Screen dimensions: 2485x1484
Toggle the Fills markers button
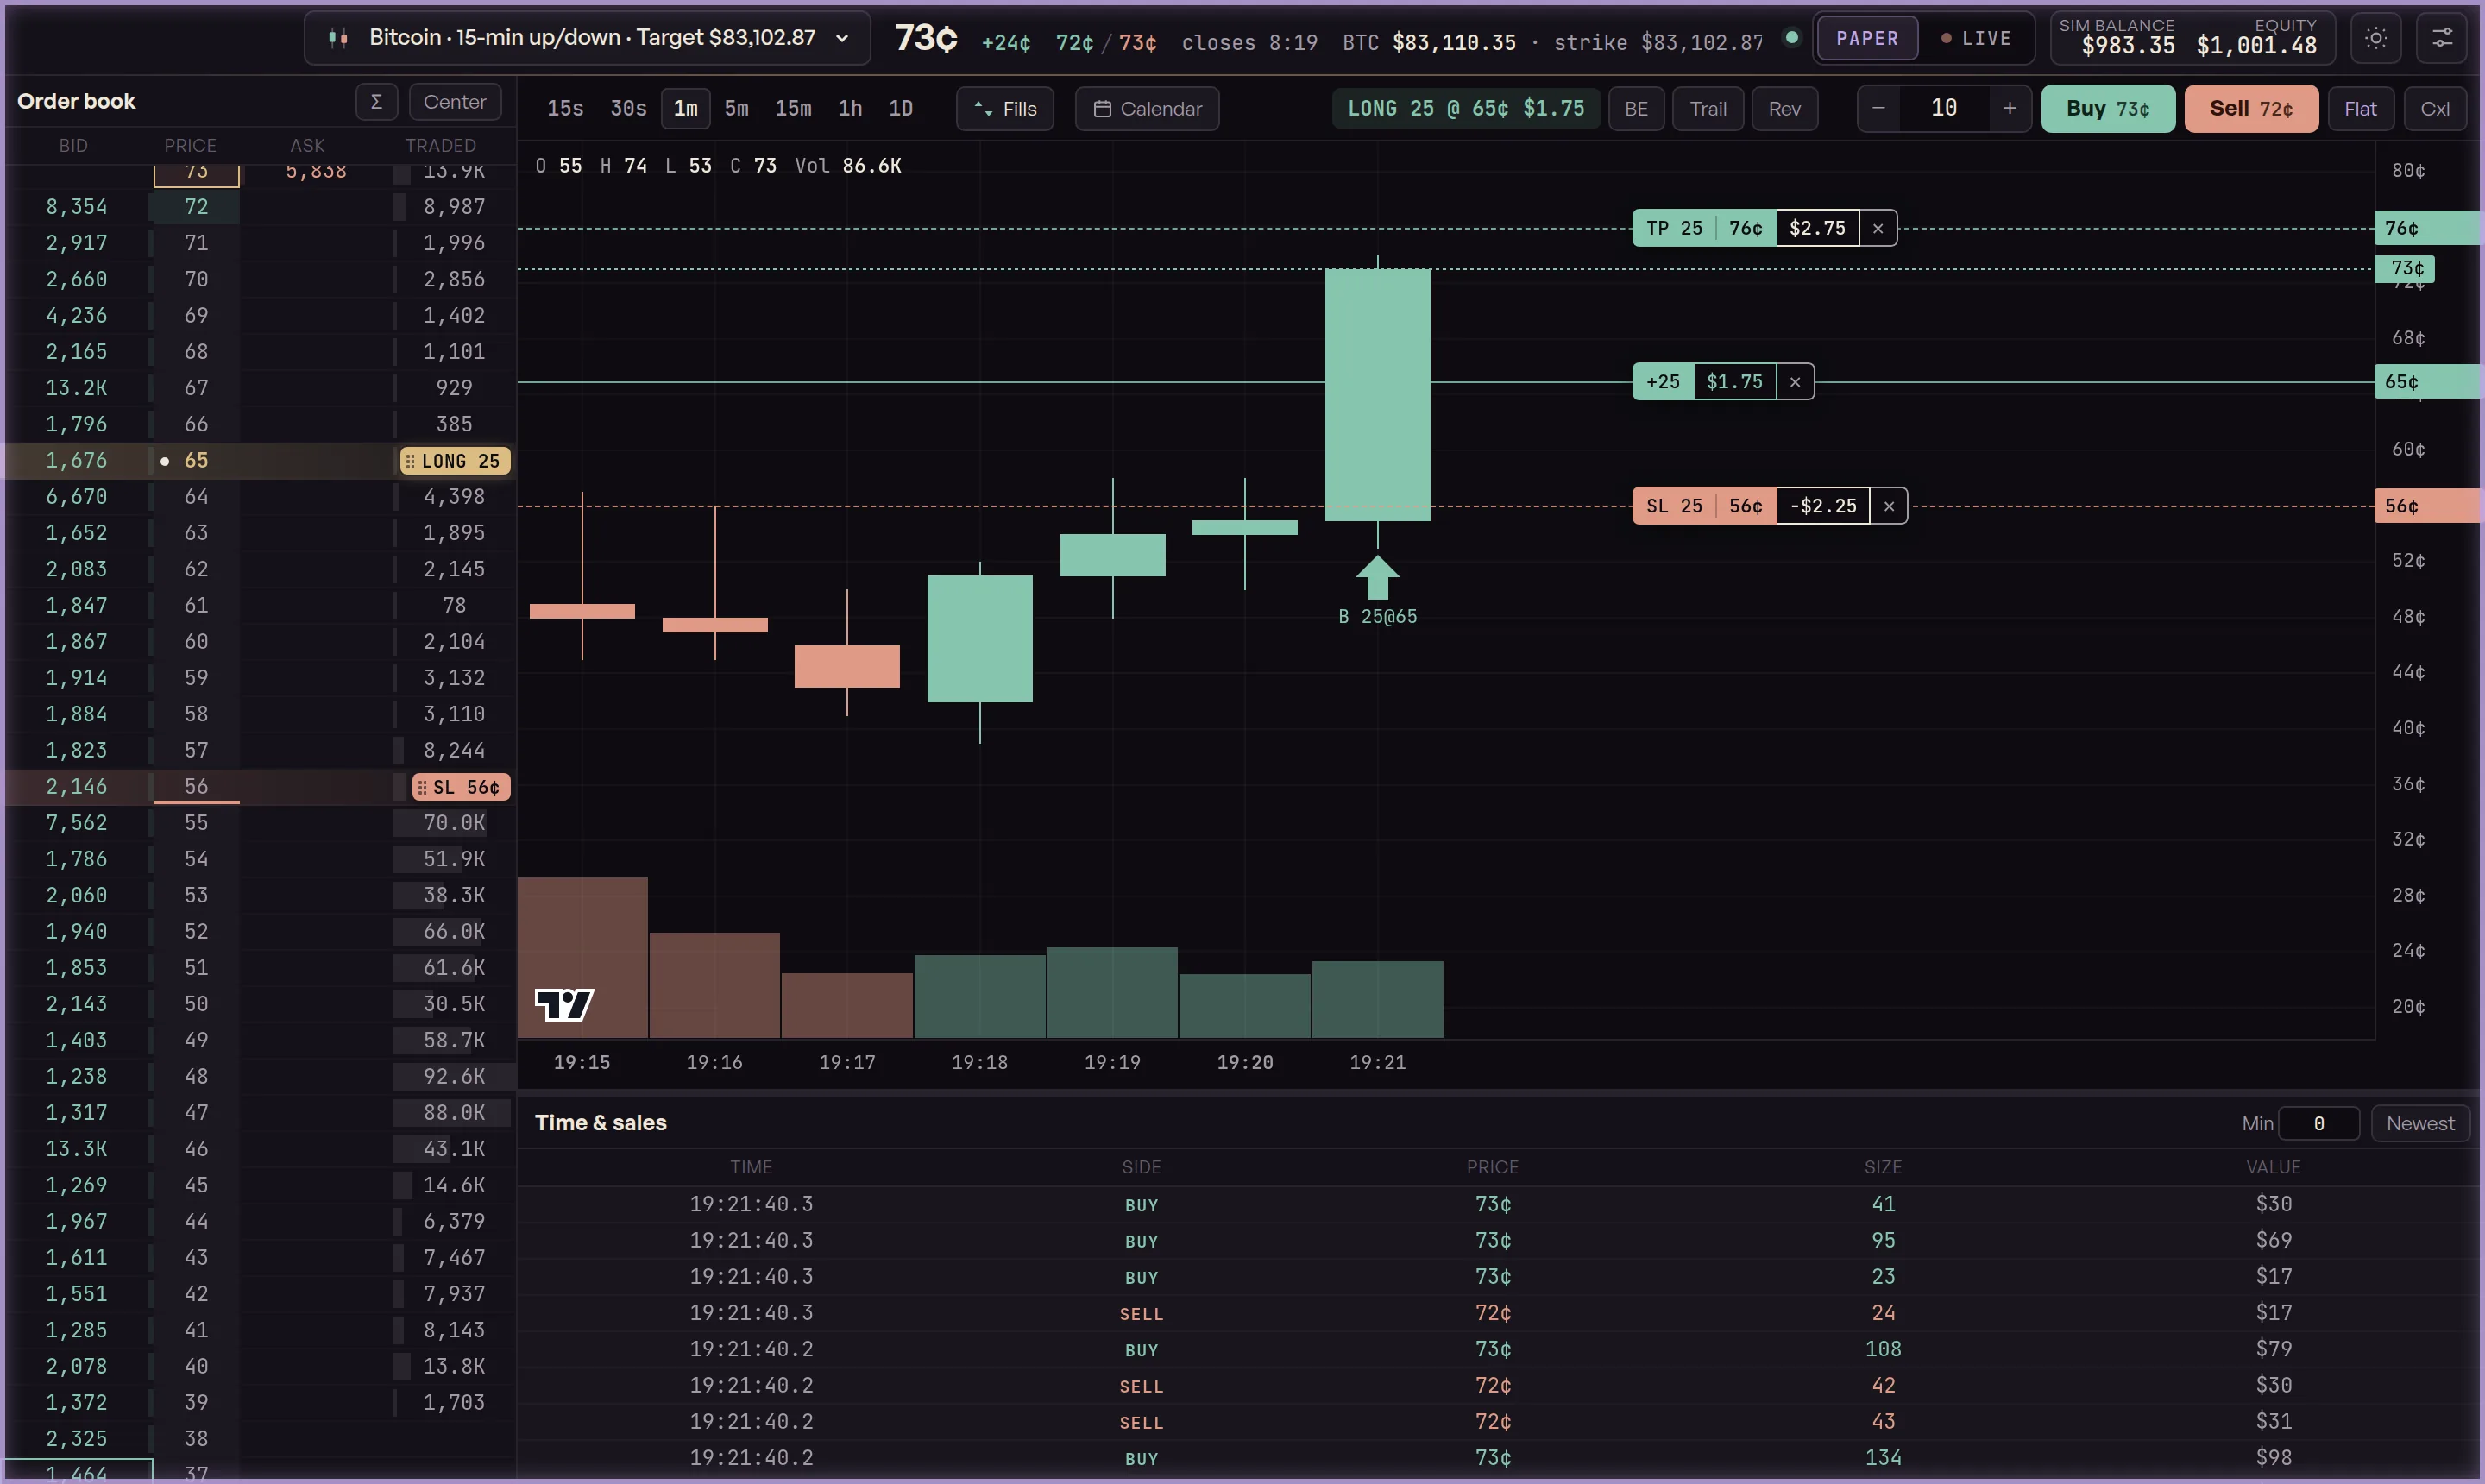[1005, 109]
